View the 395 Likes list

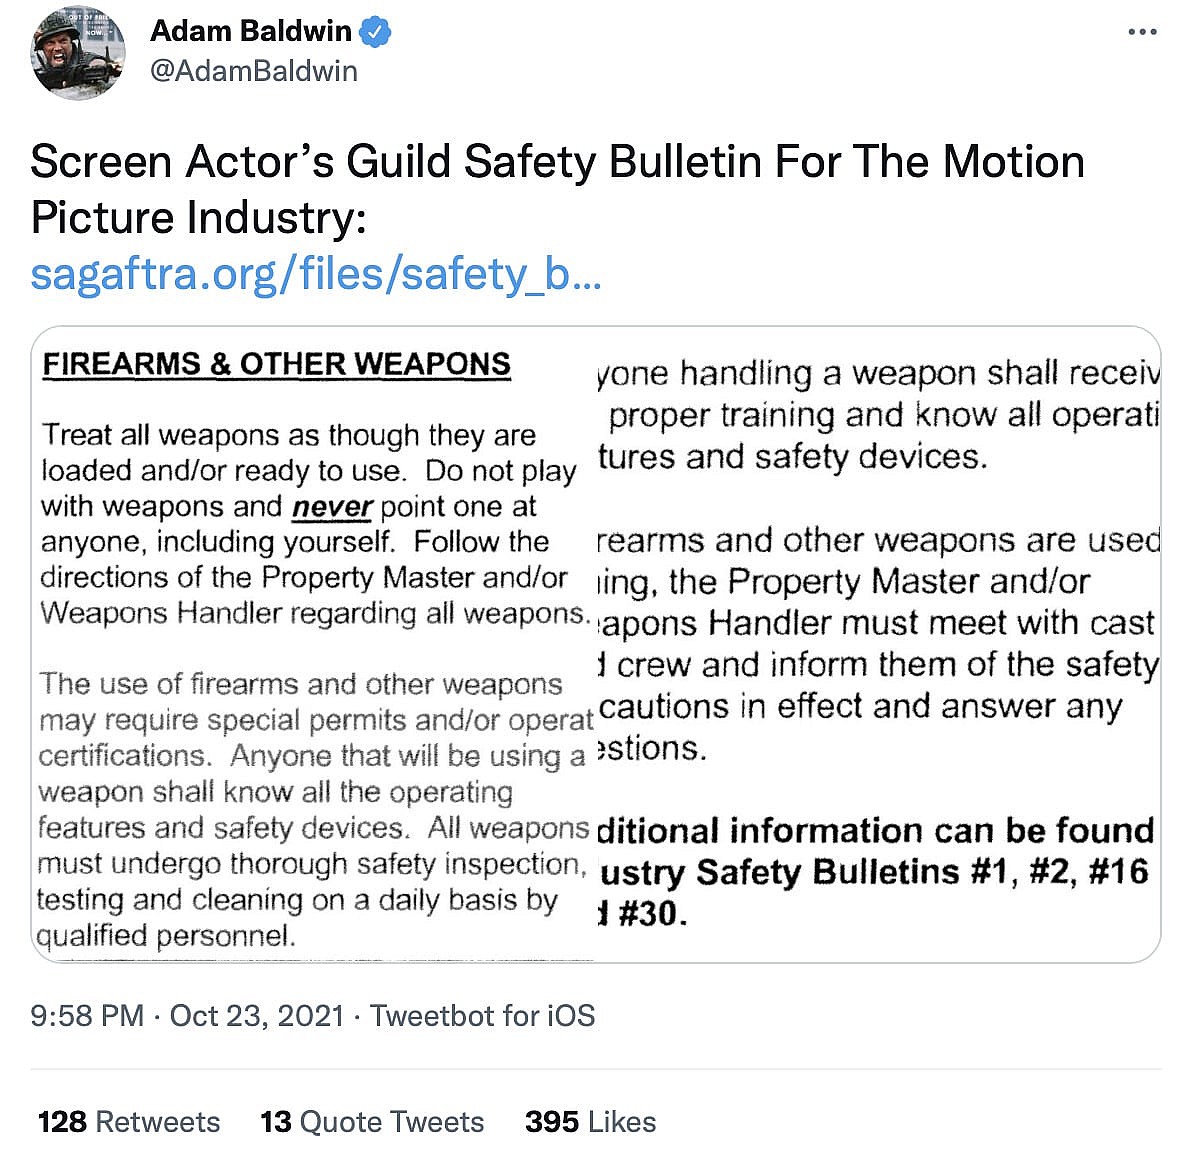pos(590,1122)
